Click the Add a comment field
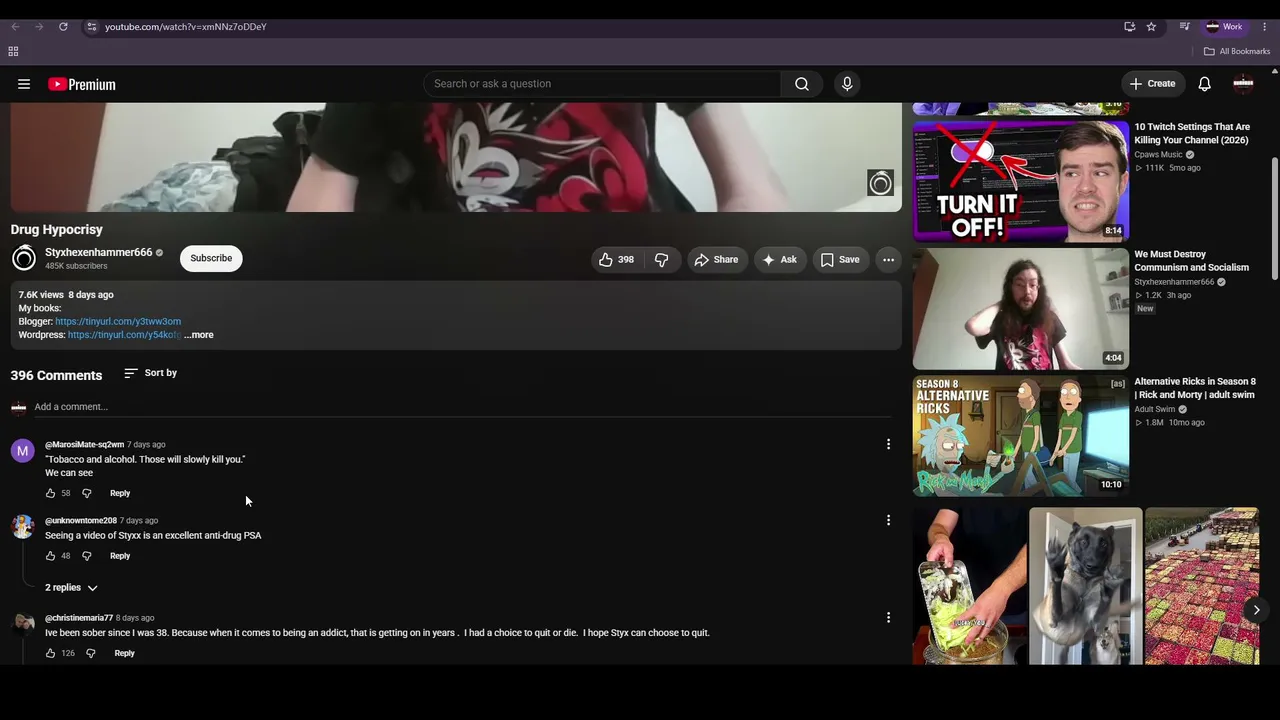Image resolution: width=1280 pixels, height=720 pixels. (462, 407)
